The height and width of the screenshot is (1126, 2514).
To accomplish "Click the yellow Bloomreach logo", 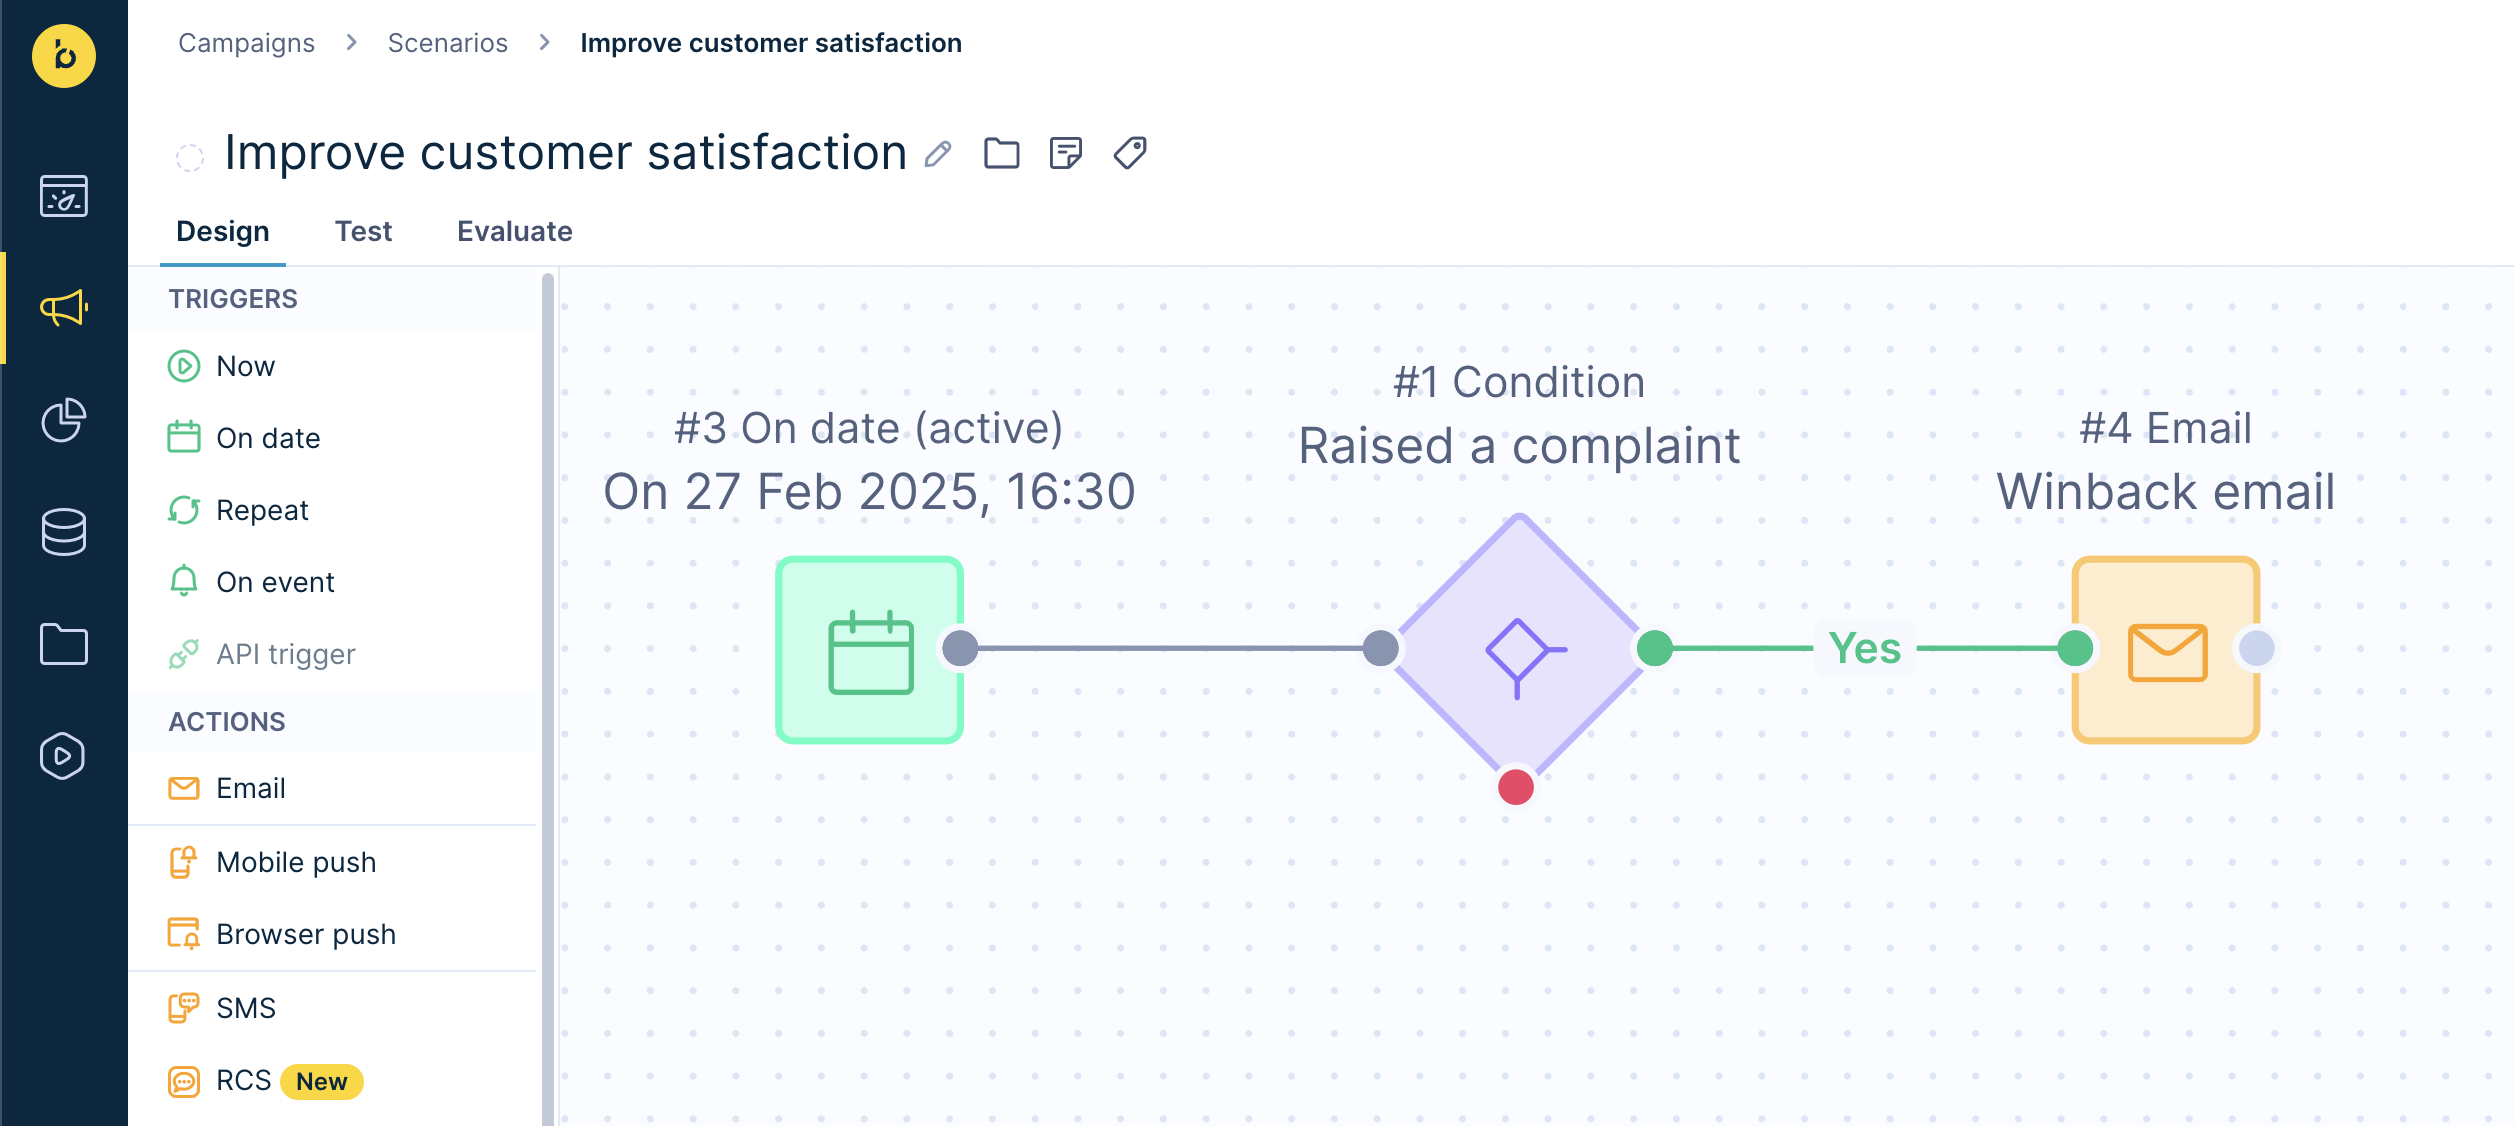I will coord(64,56).
